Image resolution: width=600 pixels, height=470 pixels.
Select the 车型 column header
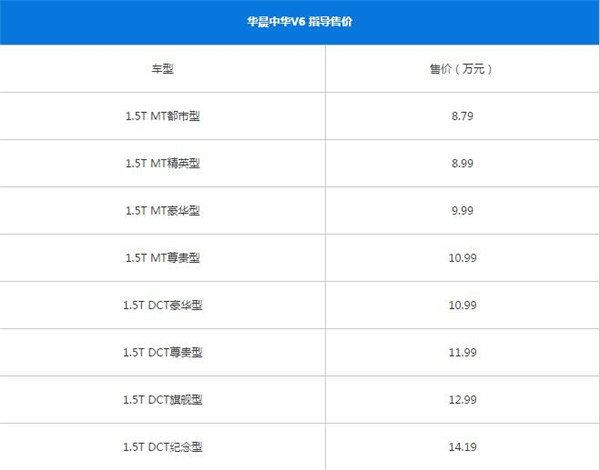[x=163, y=69]
